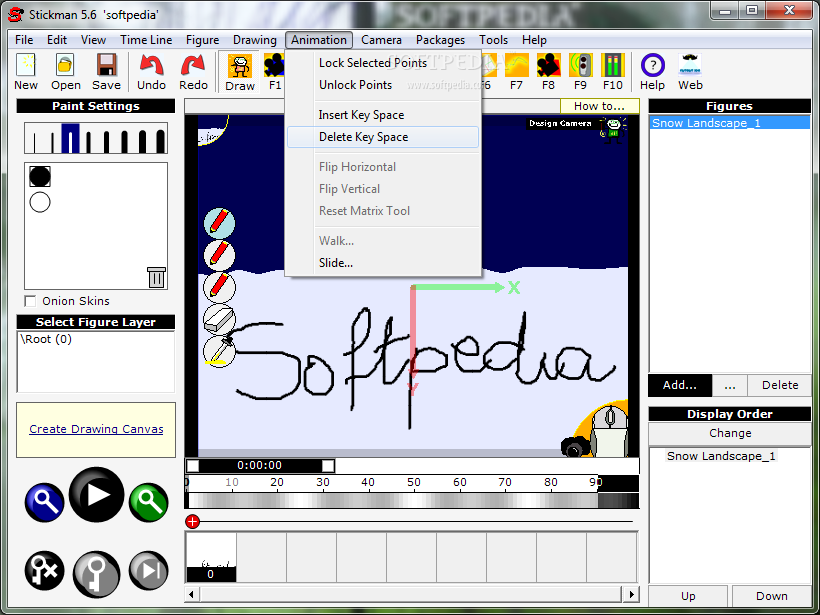This screenshot has width=820, height=615.
Task: Step to the next frame
Action: 149,571
